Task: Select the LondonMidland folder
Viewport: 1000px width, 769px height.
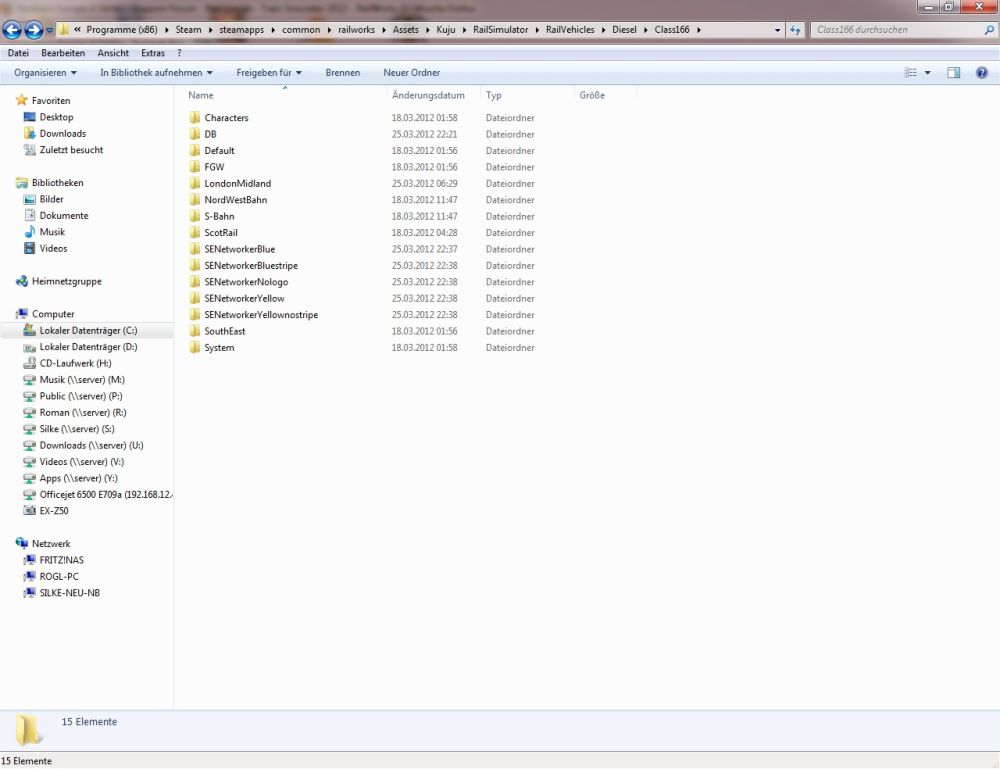Action: pos(237,184)
